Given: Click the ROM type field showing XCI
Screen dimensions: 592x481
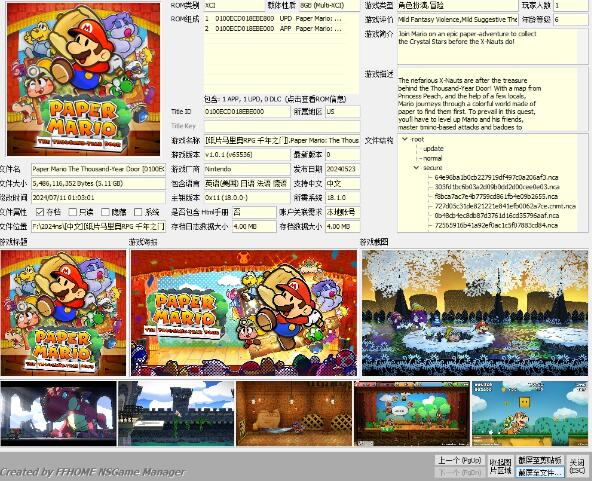Looking at the screenshot, I should (234, 5).
